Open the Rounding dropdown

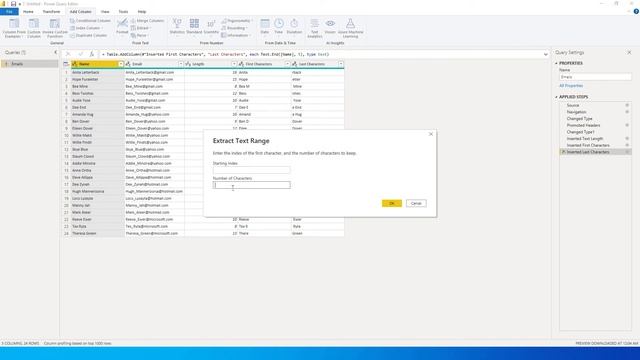tap(234, 28)
